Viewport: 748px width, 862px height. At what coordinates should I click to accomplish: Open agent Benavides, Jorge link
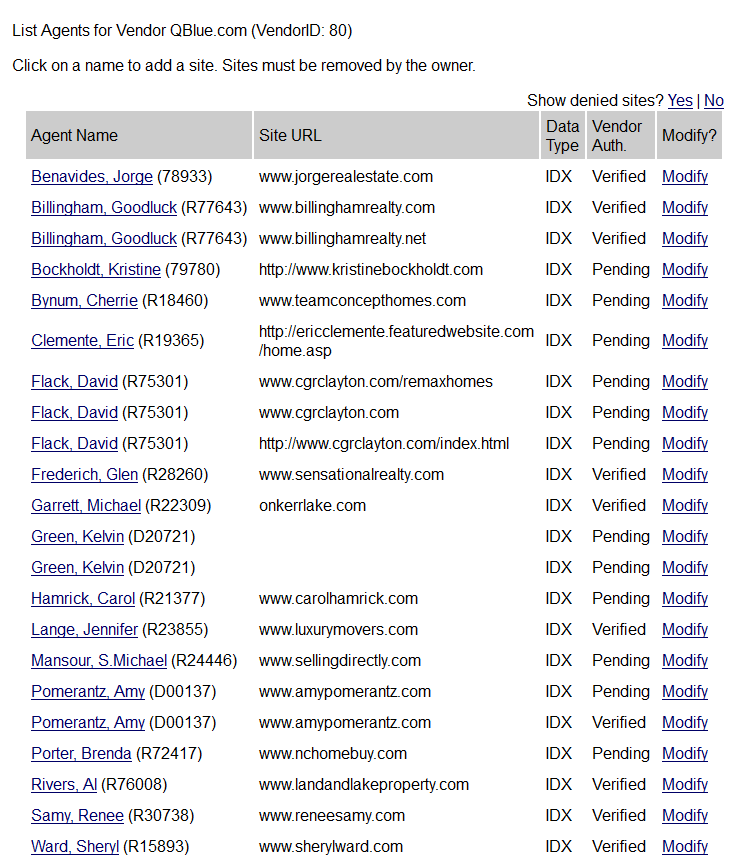click(92, 177)
